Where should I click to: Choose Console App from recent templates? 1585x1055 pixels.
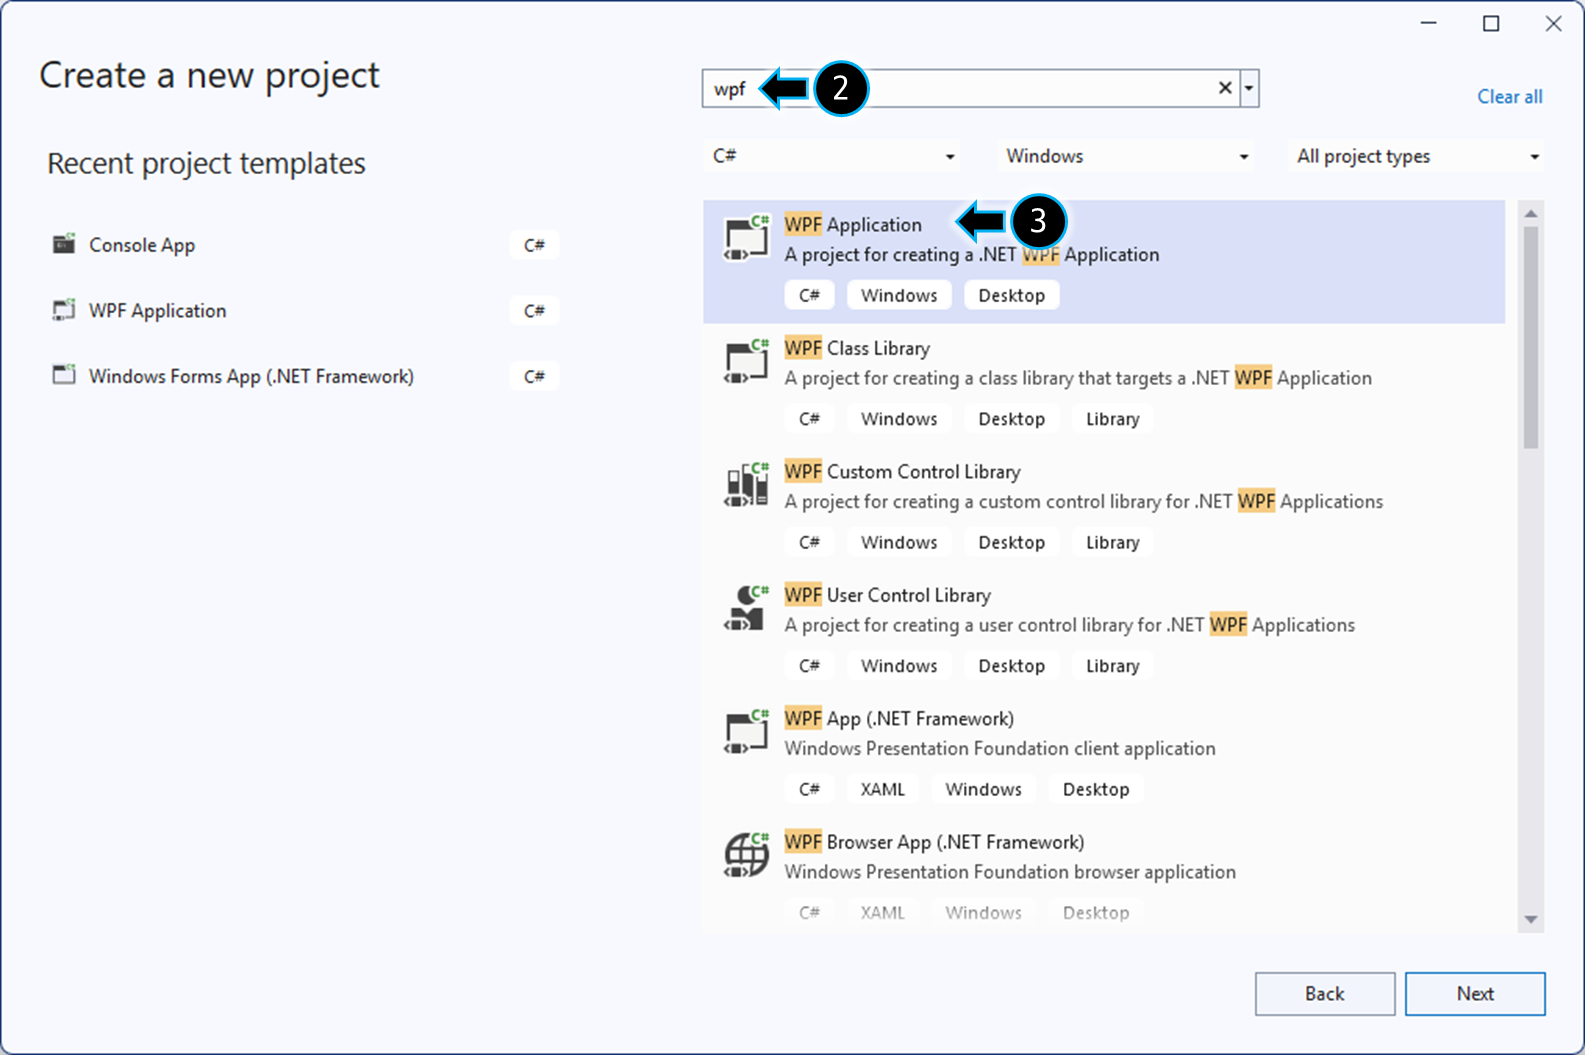point(305,245)
